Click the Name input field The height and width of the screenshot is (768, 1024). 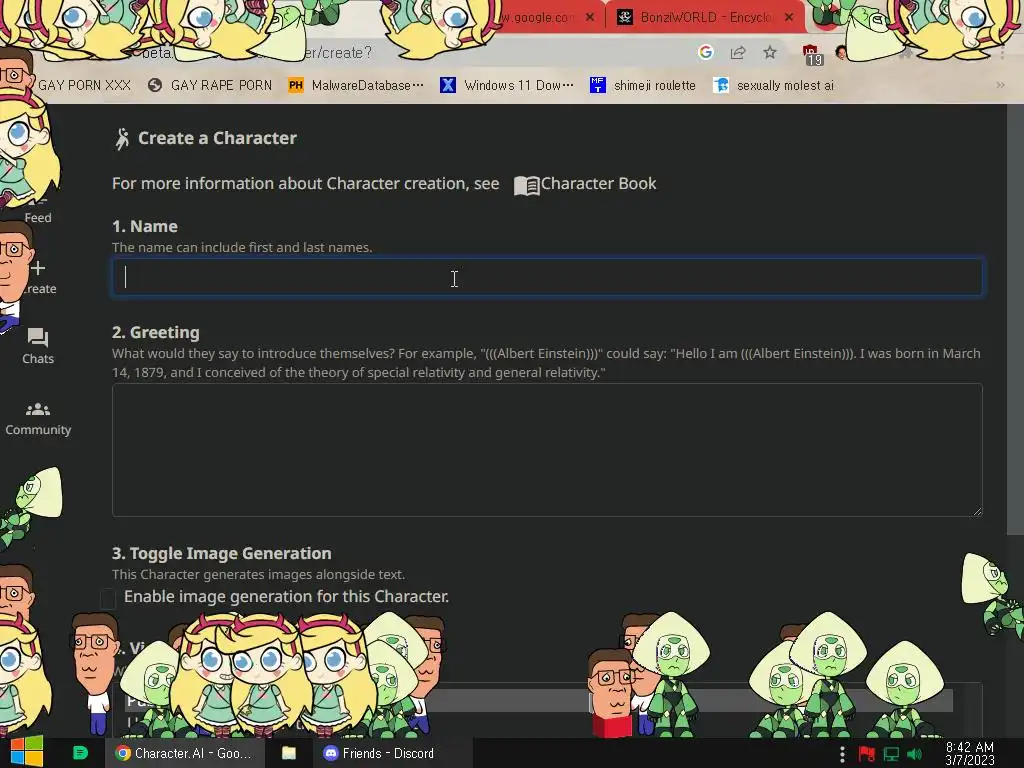pos(547,277)
